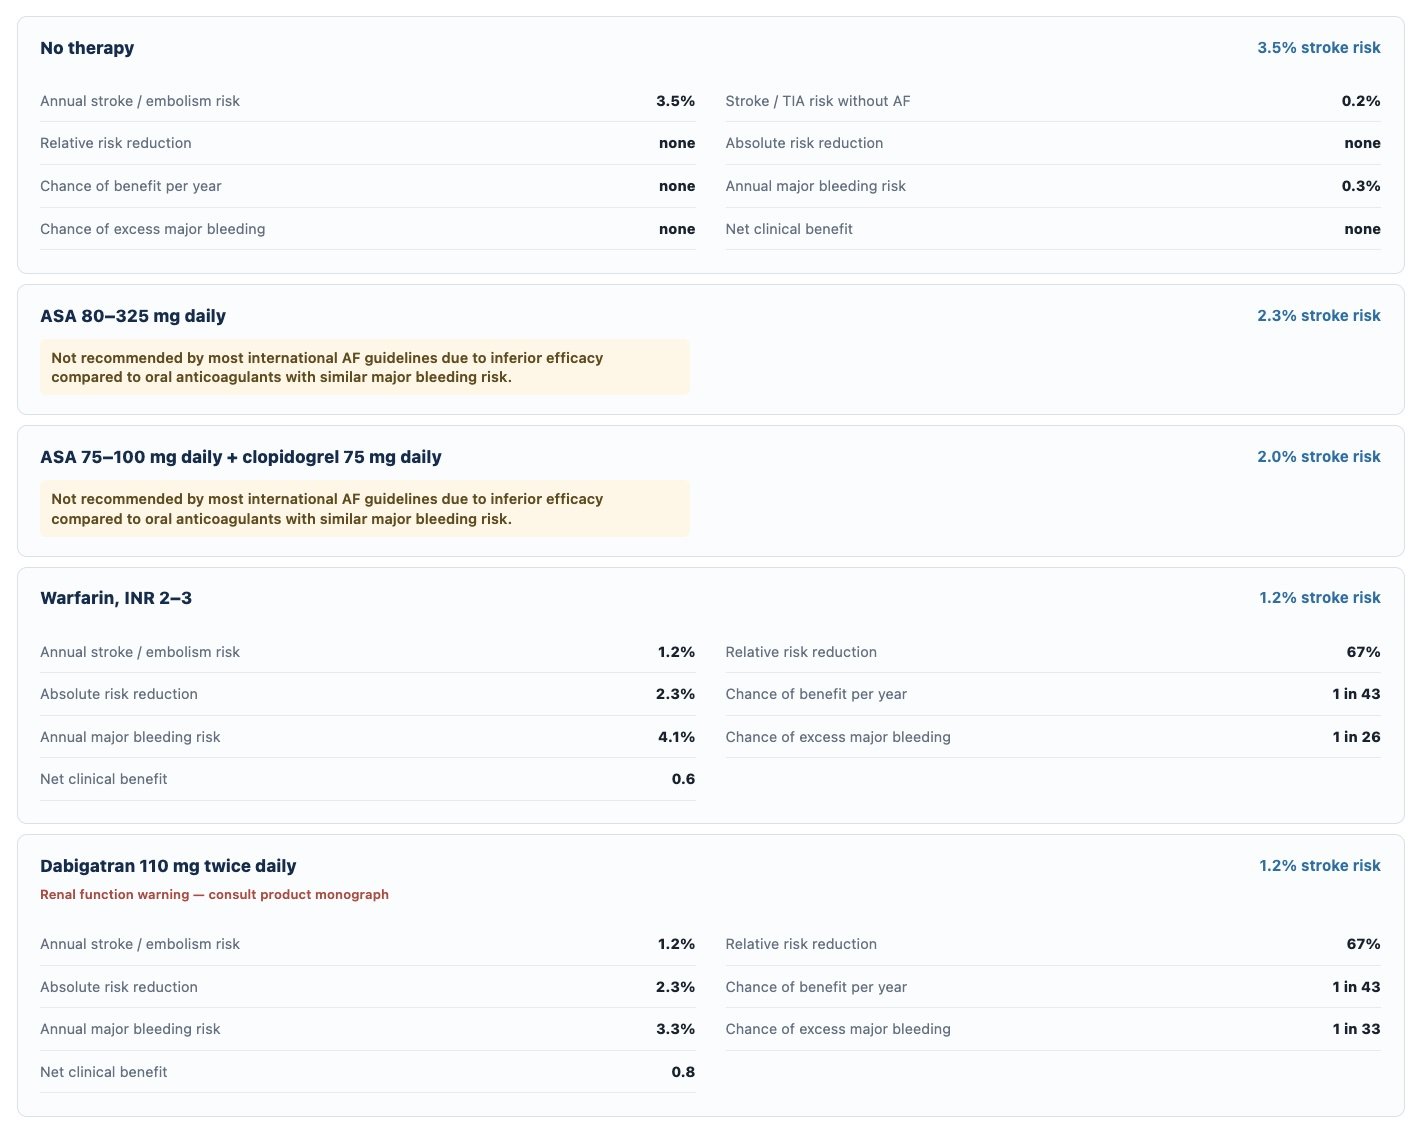Click the 2.0% stroke risk badge
1413x1122 pixels.
(1318, 457)
